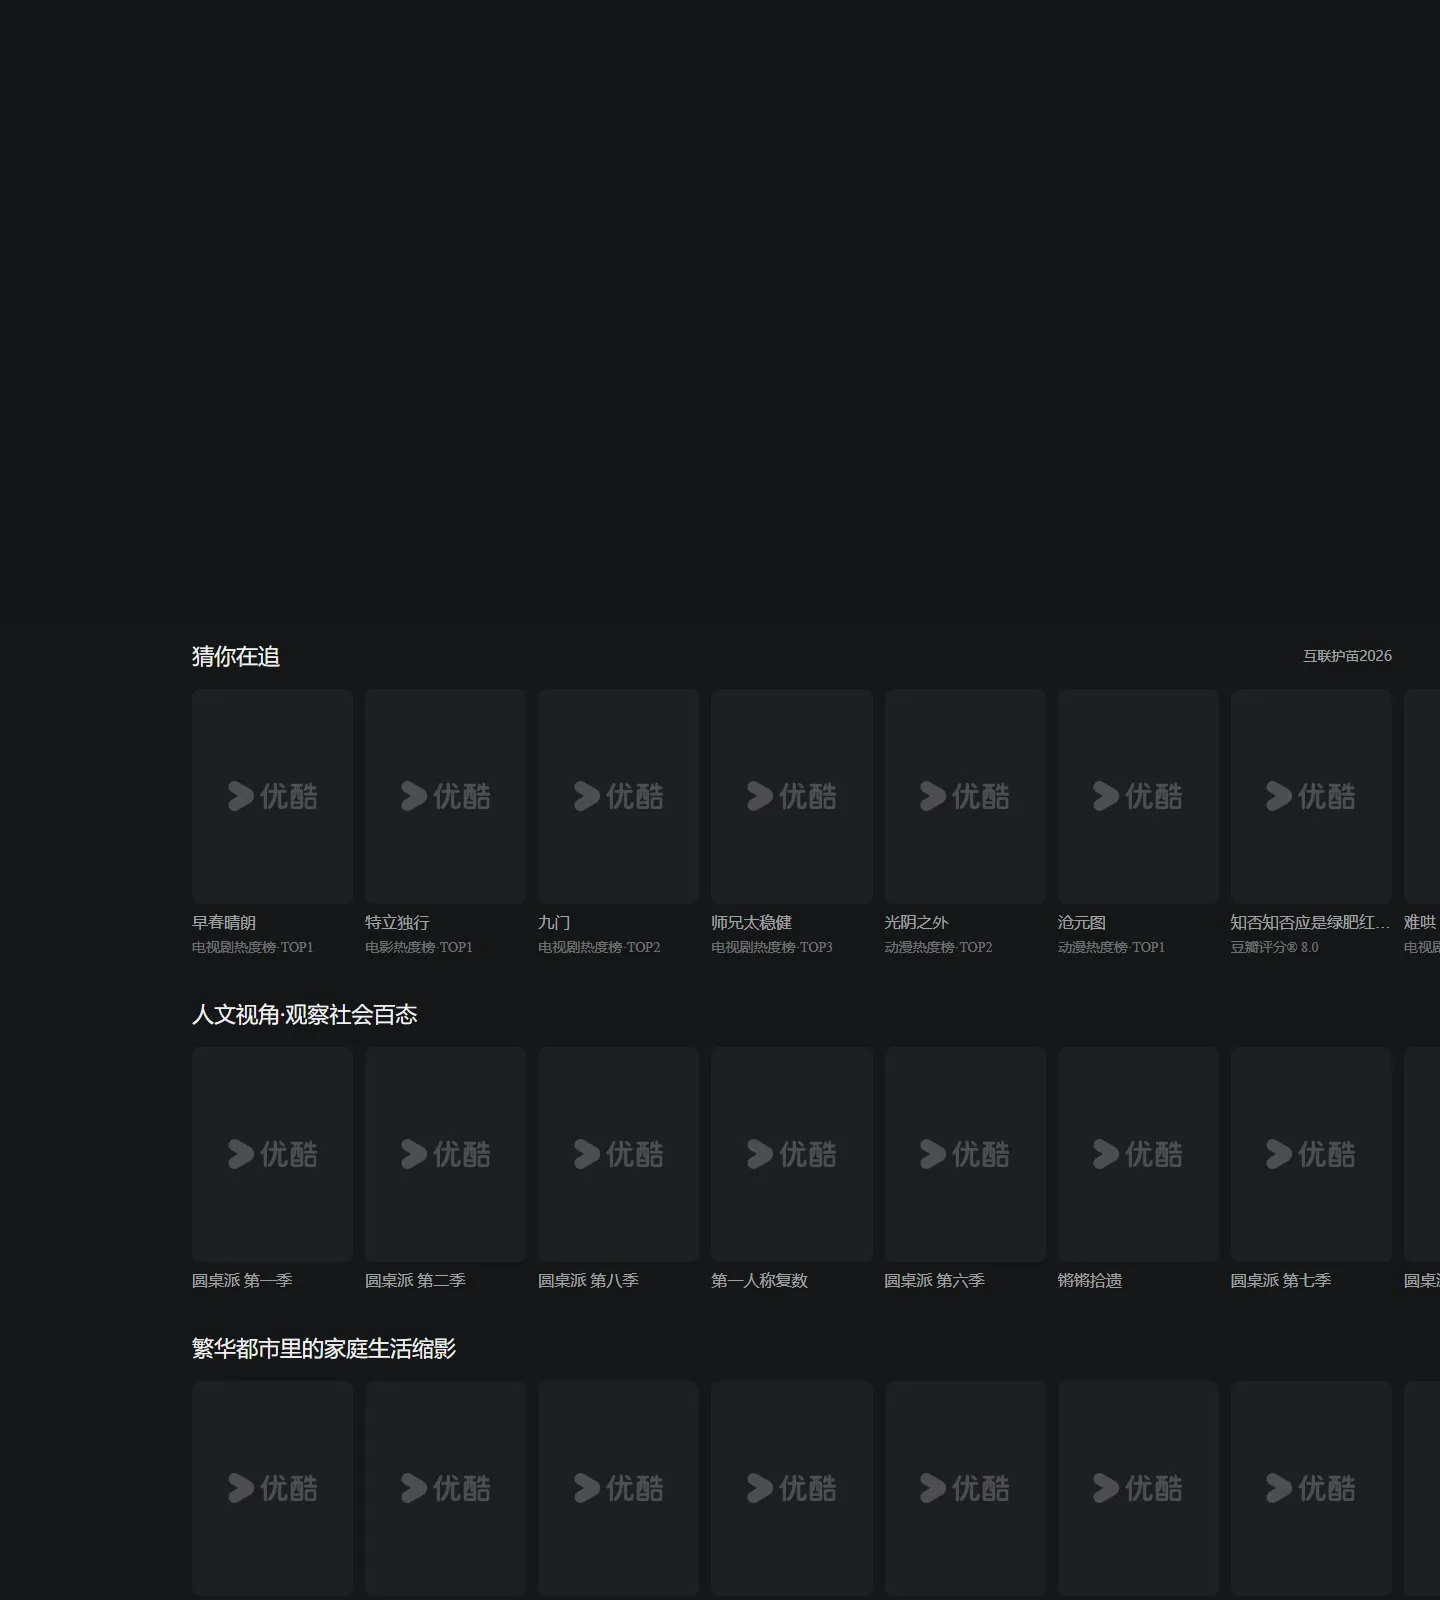Click the 繁华都市里的家庭生活缩影 section heading
This screenshot has width=1440, height=1600.
(324, 1348)
